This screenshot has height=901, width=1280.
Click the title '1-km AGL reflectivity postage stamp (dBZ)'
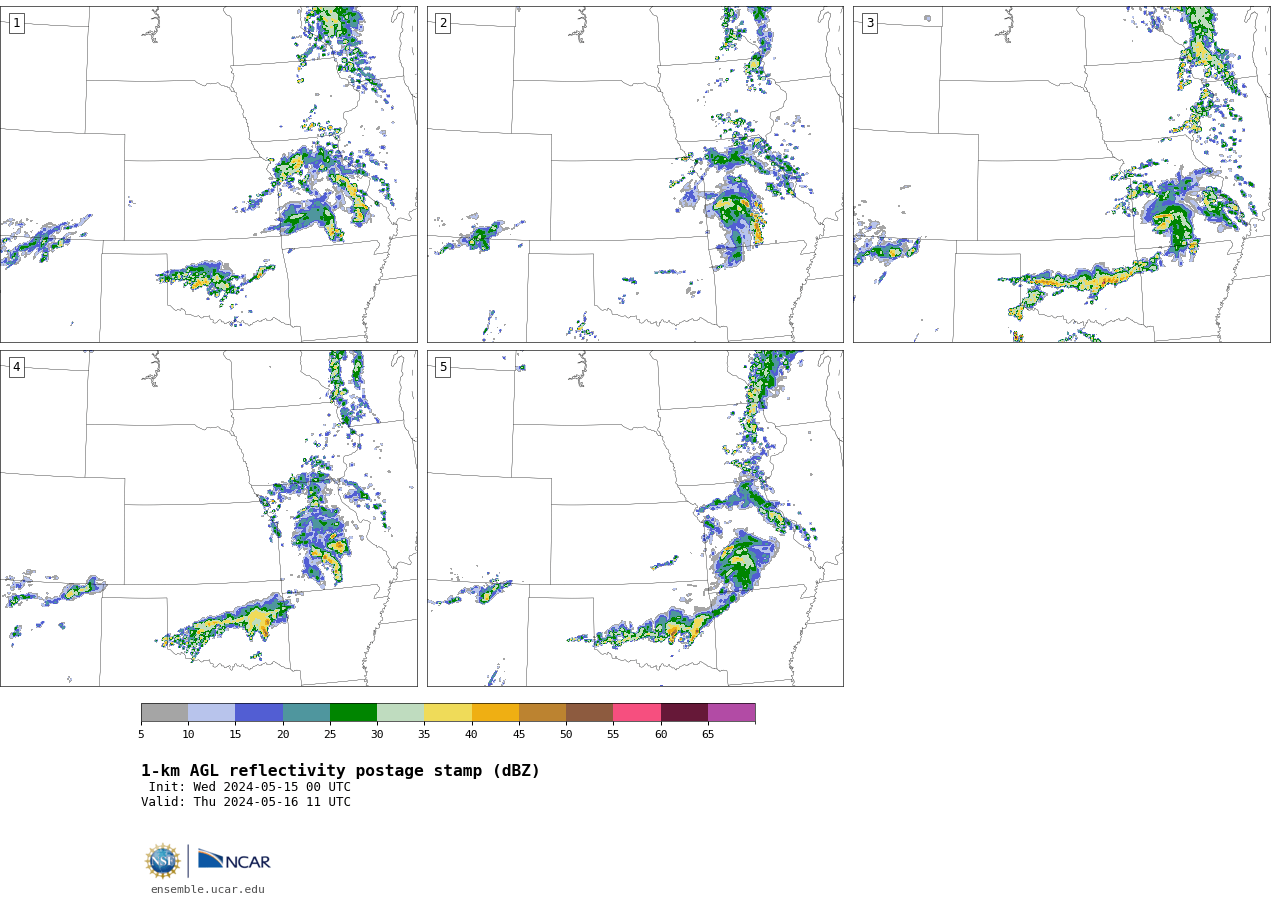[x=340, y=771]
